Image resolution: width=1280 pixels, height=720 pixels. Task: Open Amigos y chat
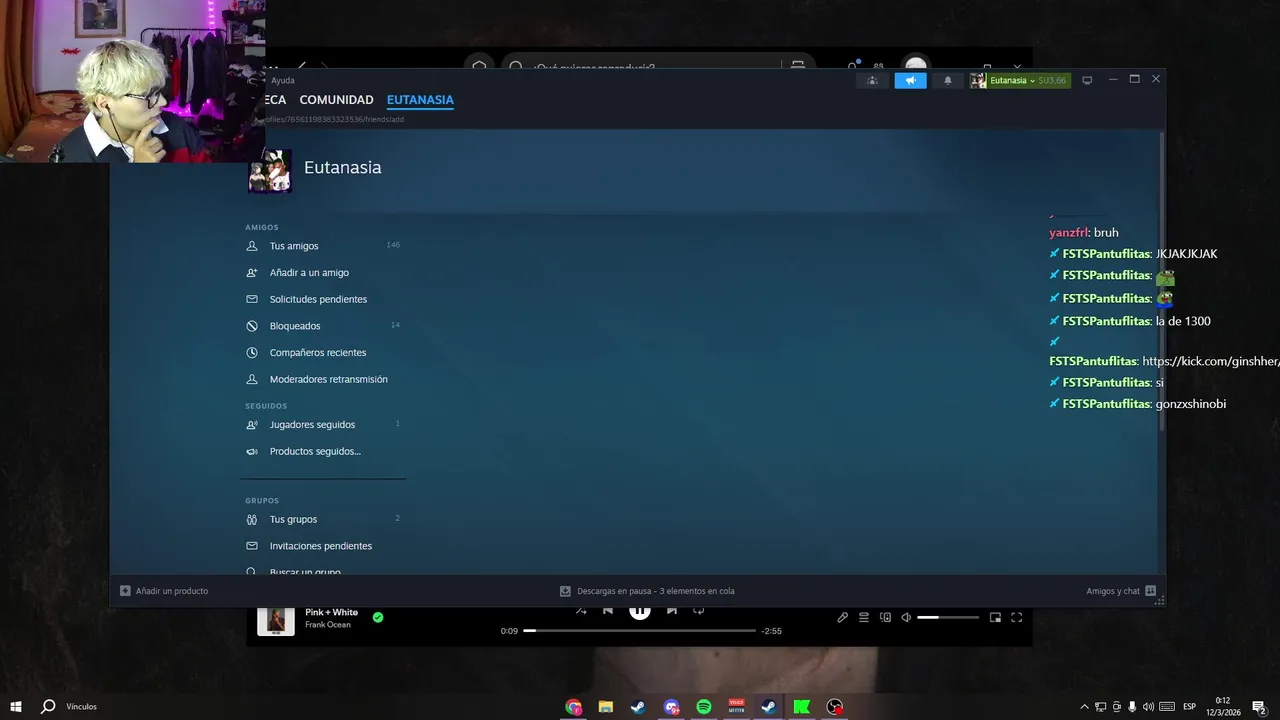click(1121, 591)
